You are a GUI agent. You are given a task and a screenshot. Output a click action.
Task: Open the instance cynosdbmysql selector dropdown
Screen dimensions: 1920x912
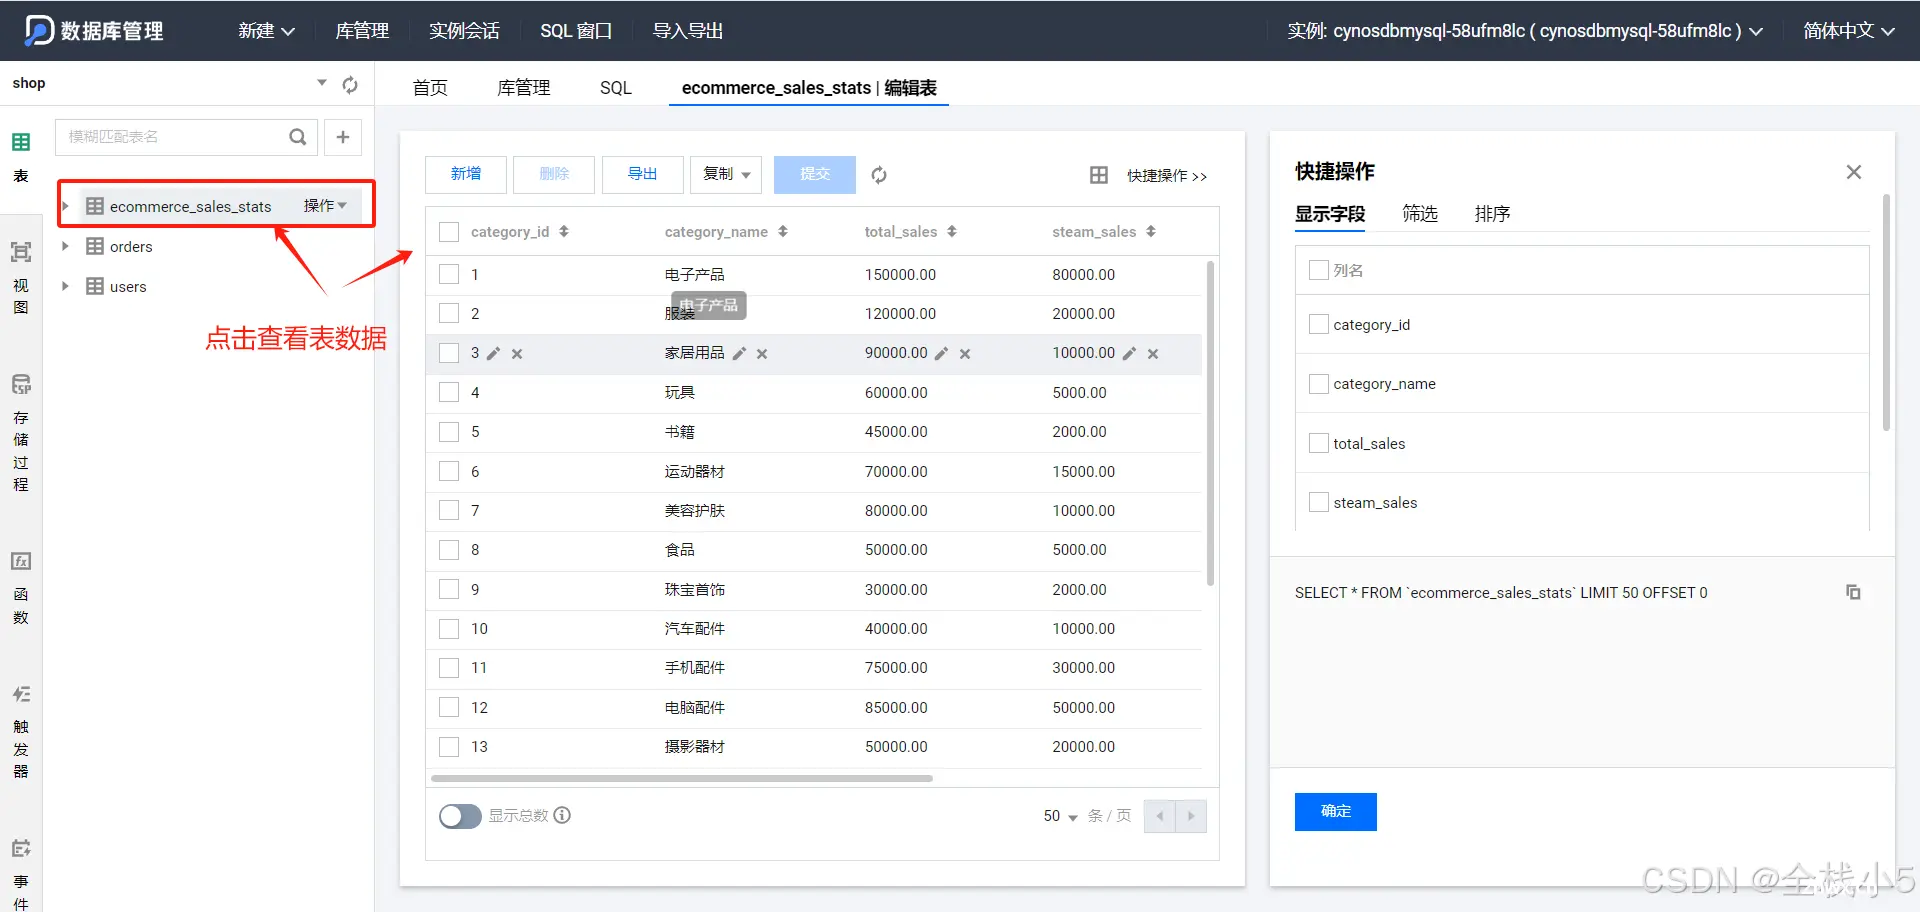pyautogui.click(x=1525, y=31)
